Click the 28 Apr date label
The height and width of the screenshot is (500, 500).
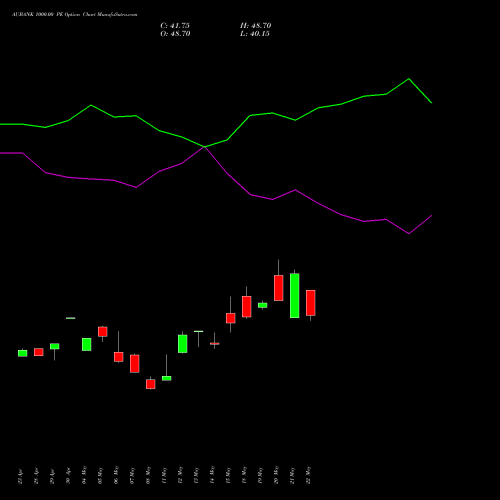pos(37,476)
